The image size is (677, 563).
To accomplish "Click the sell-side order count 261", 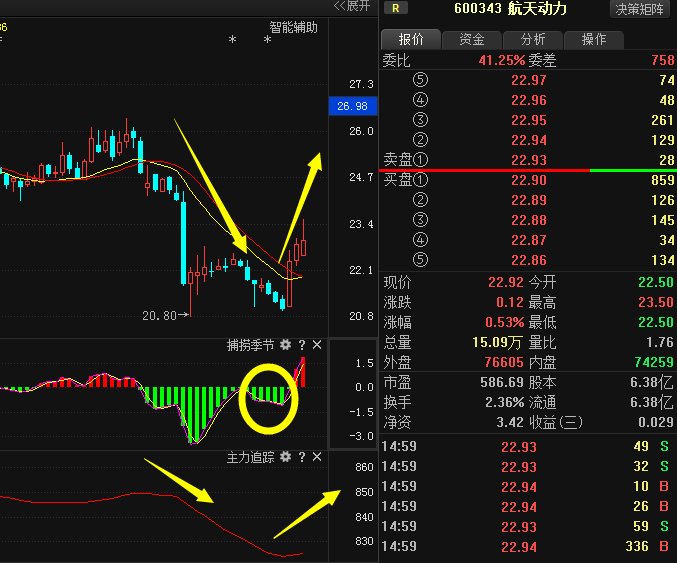I will [662, 120].
